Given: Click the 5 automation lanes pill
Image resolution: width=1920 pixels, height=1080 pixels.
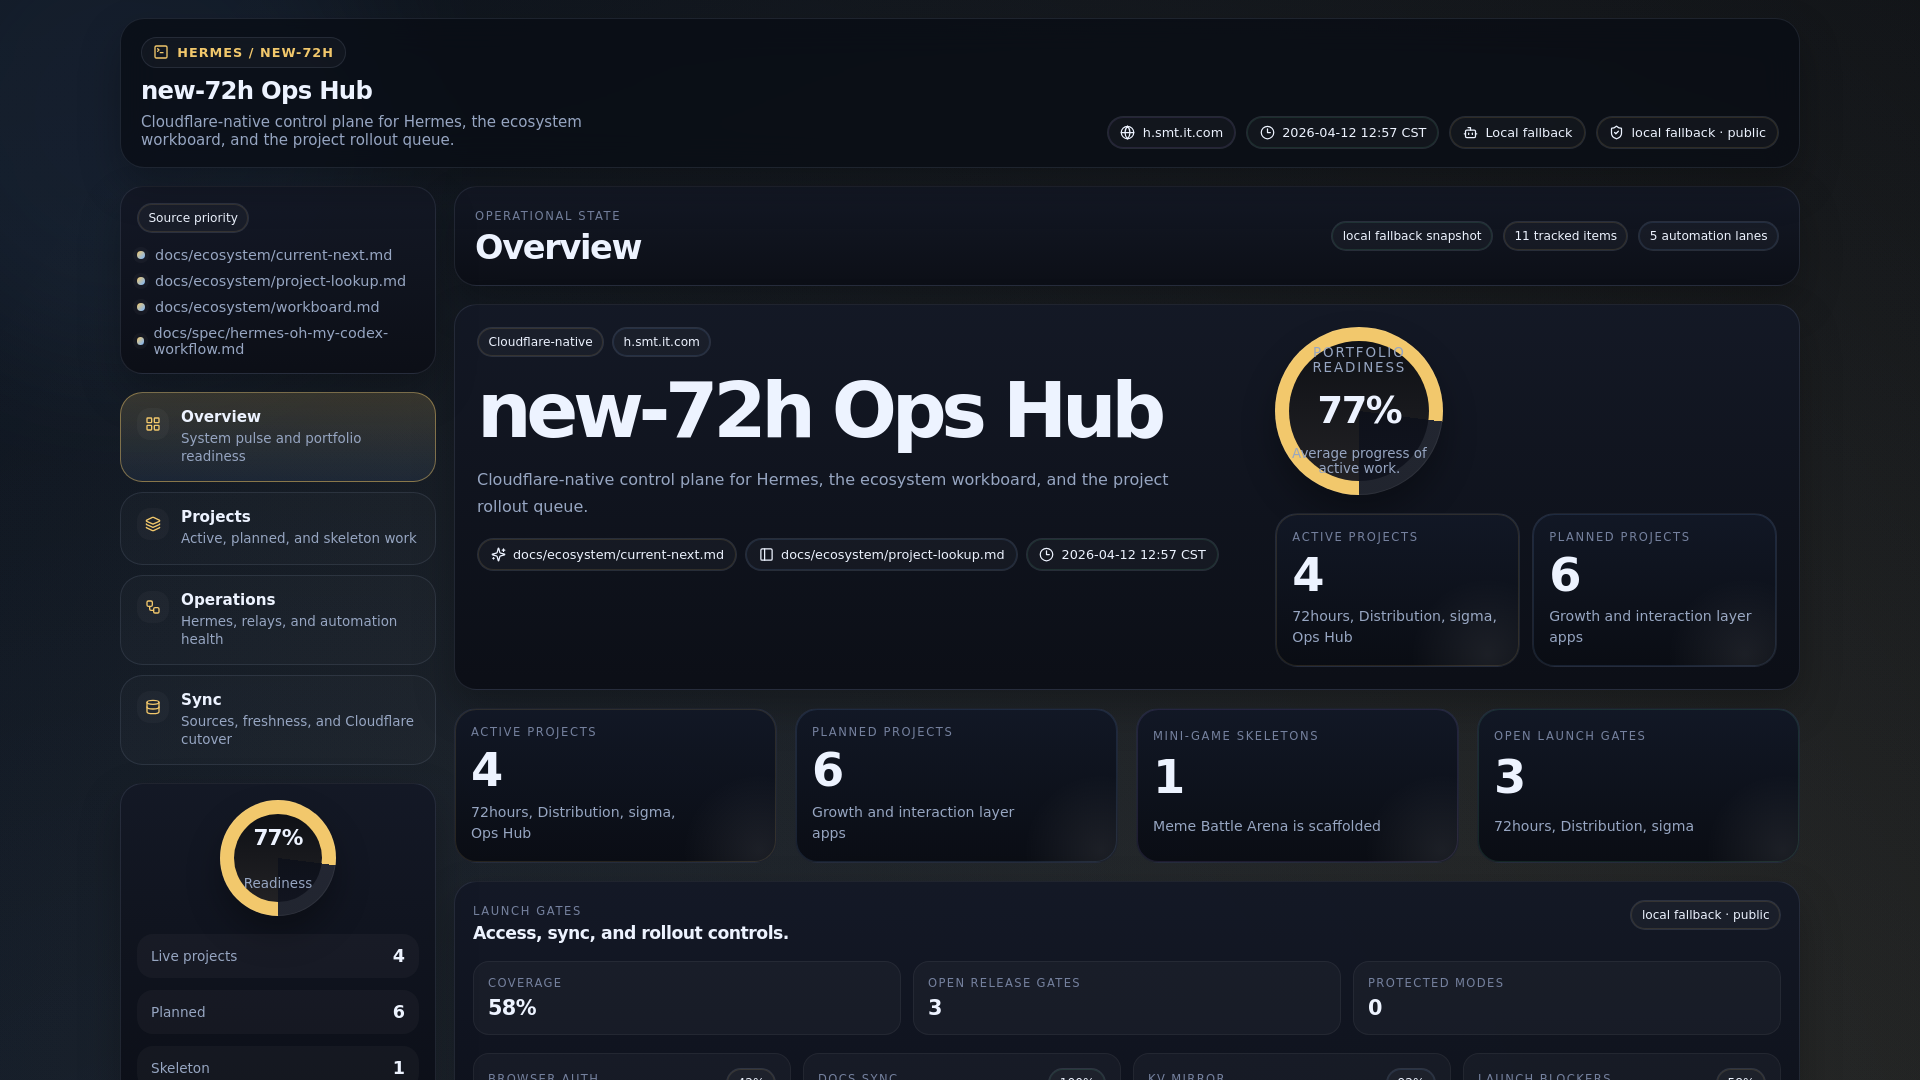Looking at the screenshot, I should 1708,236.
